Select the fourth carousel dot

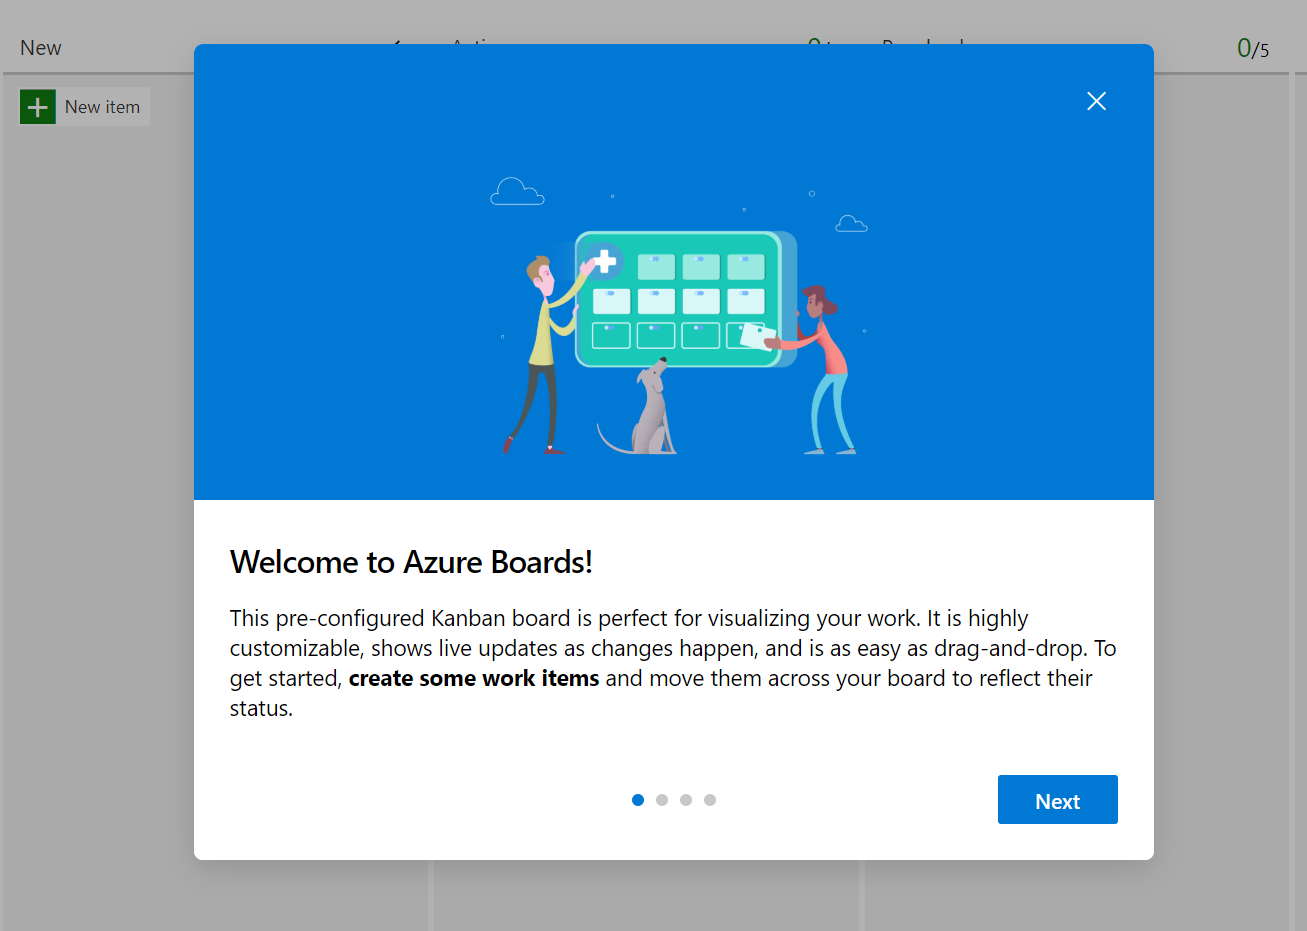710,800
